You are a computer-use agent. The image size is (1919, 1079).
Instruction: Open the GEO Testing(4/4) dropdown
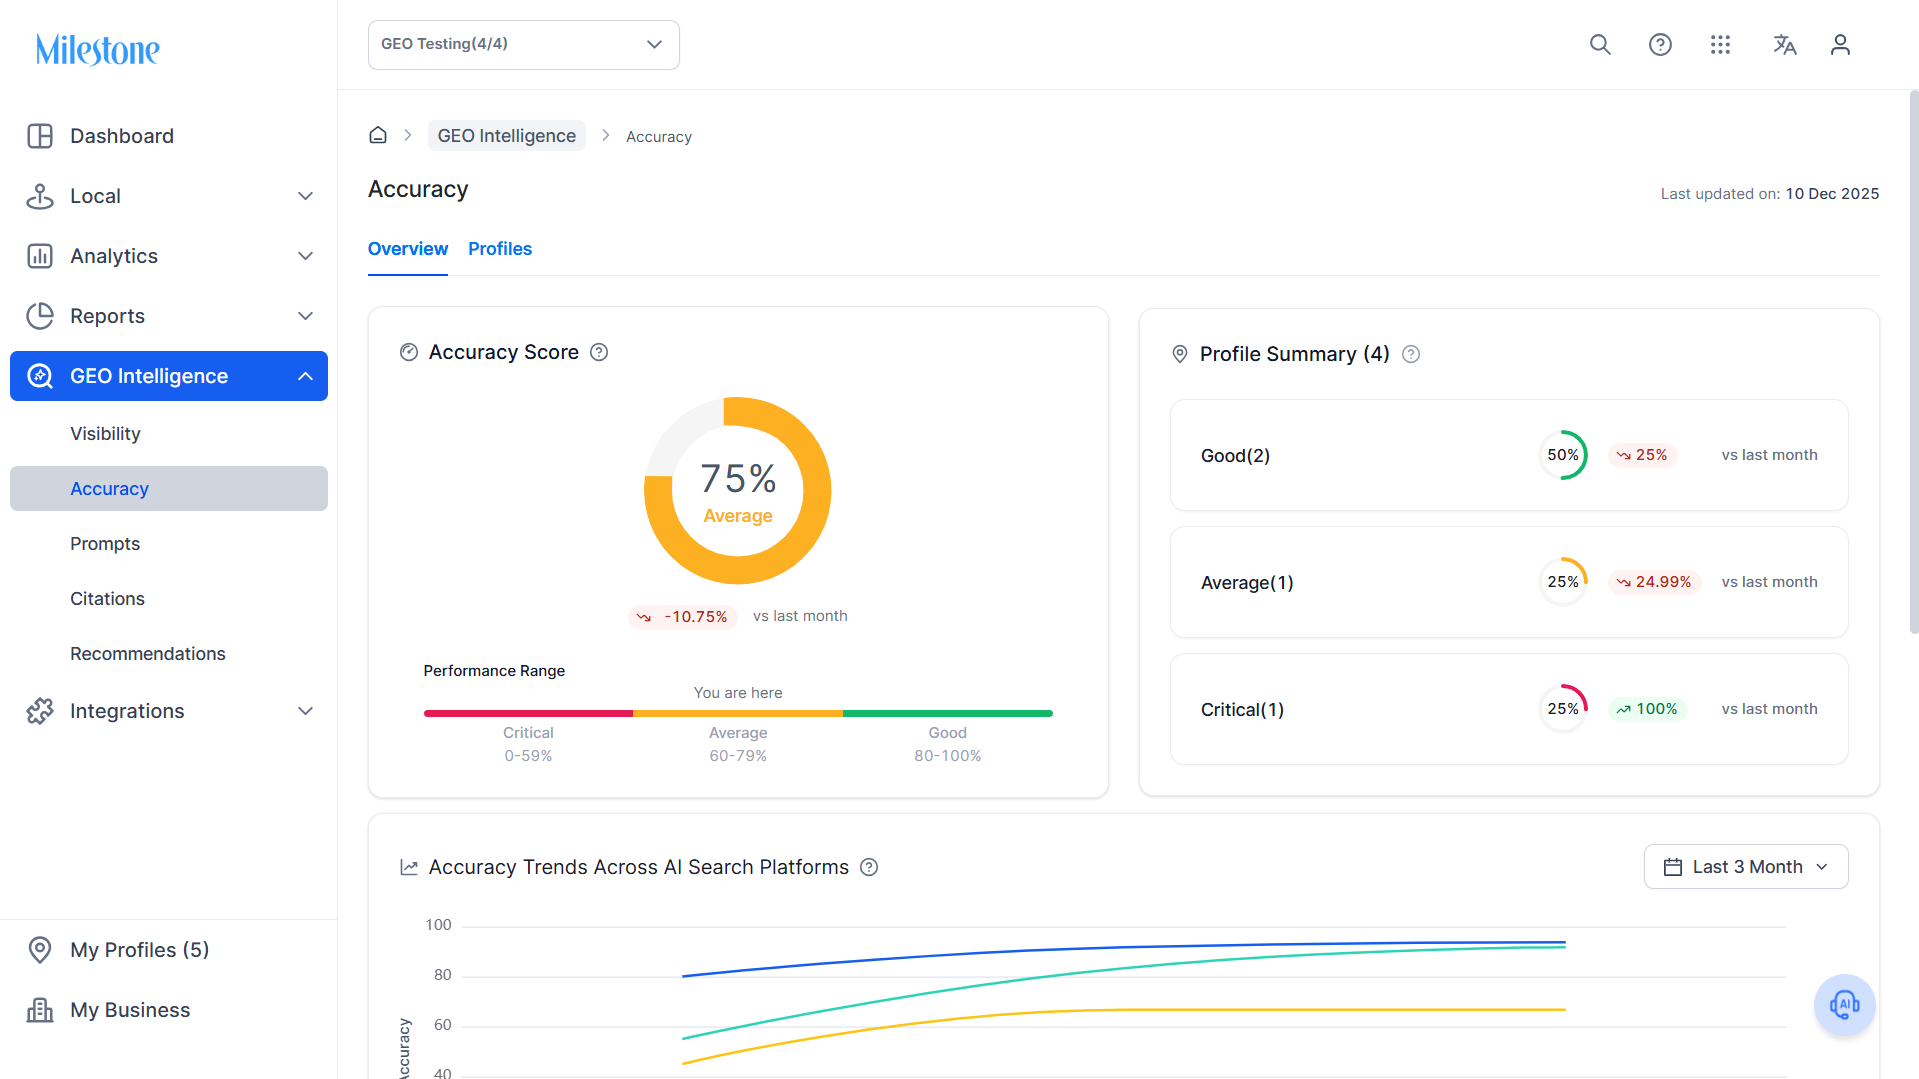click(x=524, y=45)
